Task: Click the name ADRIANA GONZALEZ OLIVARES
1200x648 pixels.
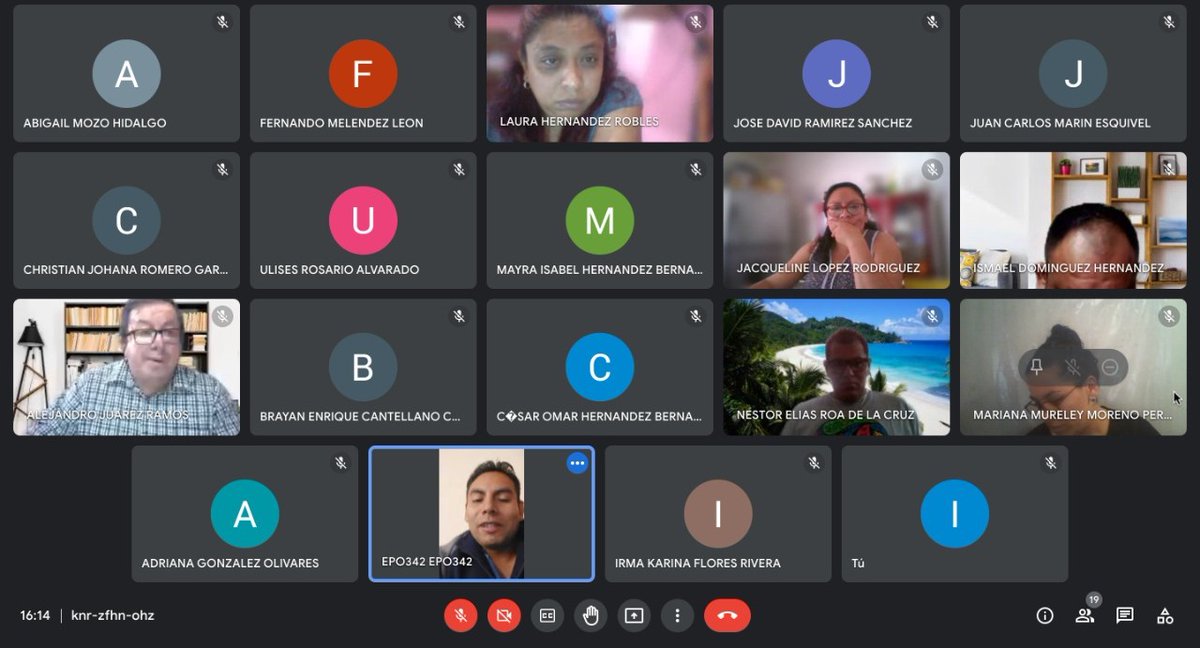Action: coord(230,563)
